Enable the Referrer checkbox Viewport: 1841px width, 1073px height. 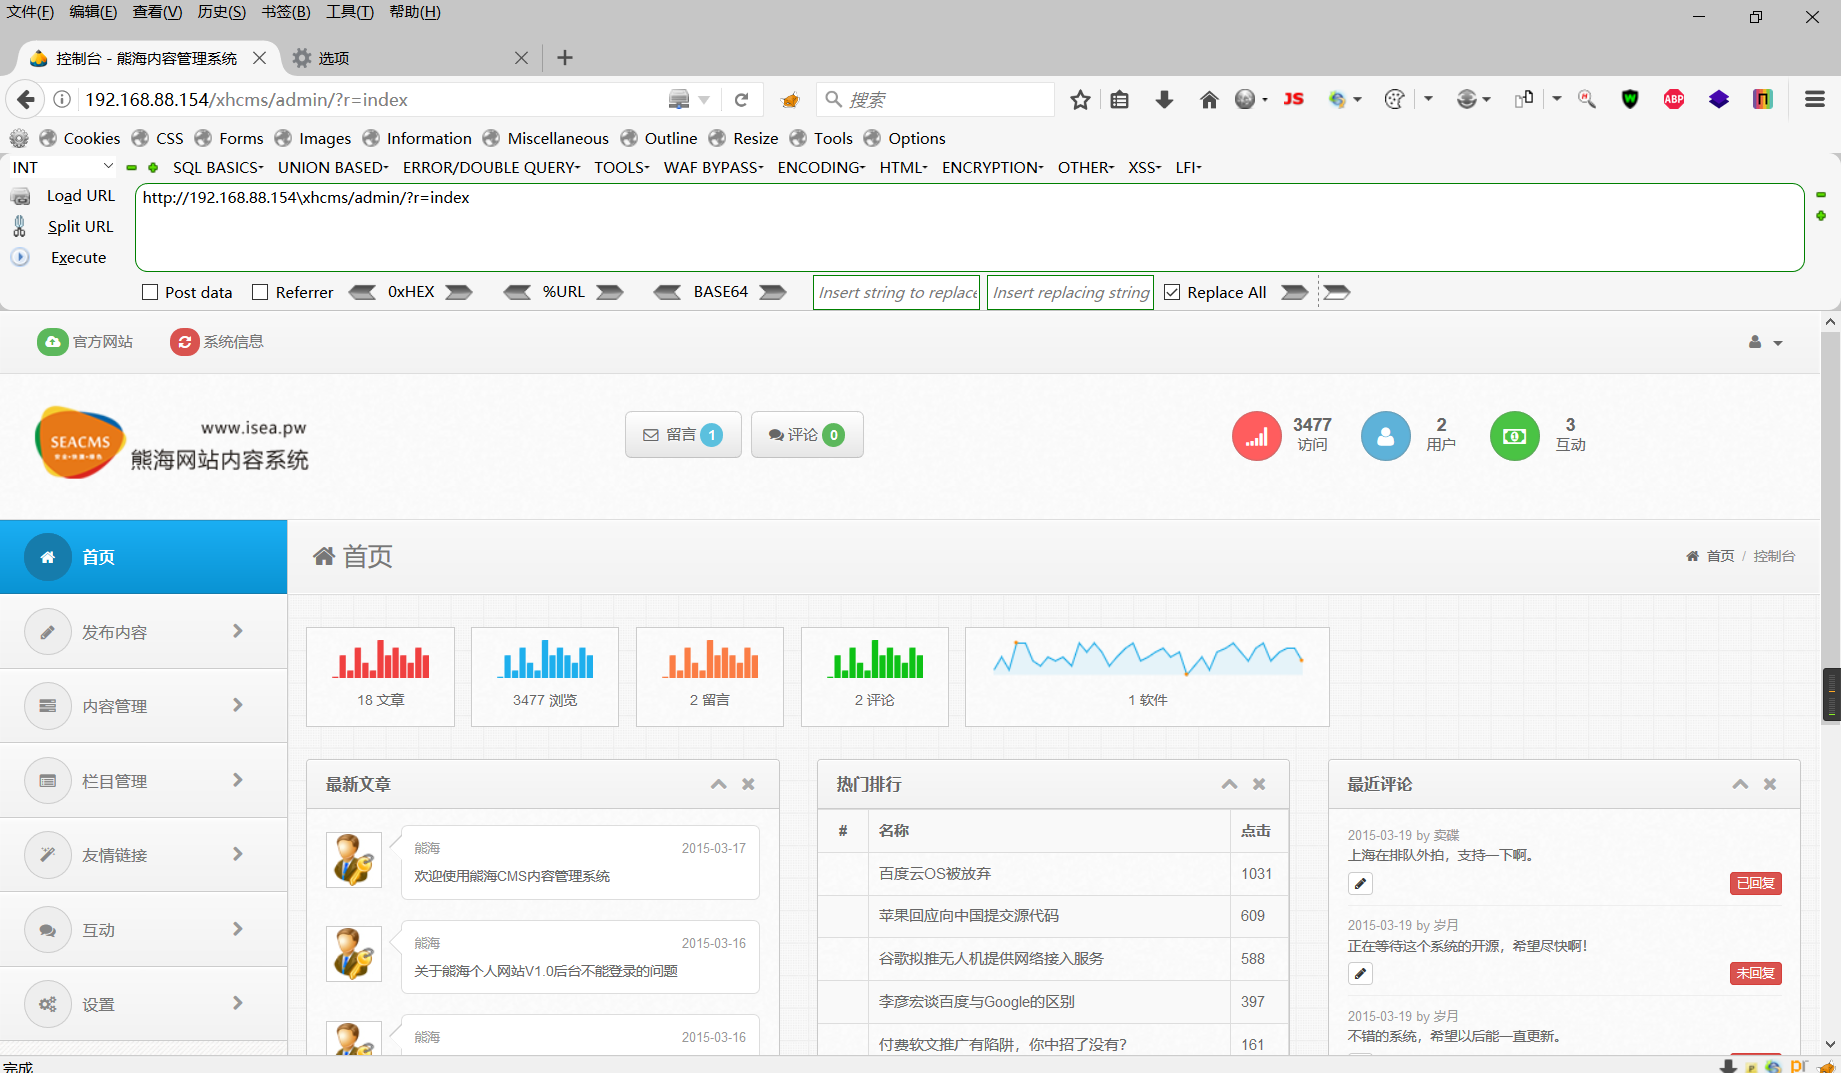click(260, 292)
